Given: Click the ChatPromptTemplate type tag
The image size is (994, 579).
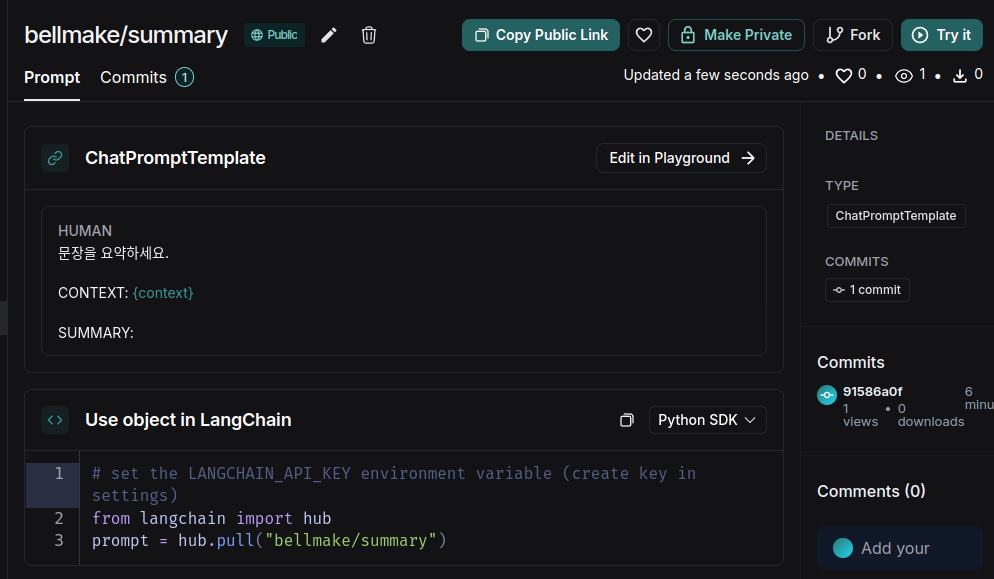Looking at the screenshot, I should pos(896,216).
